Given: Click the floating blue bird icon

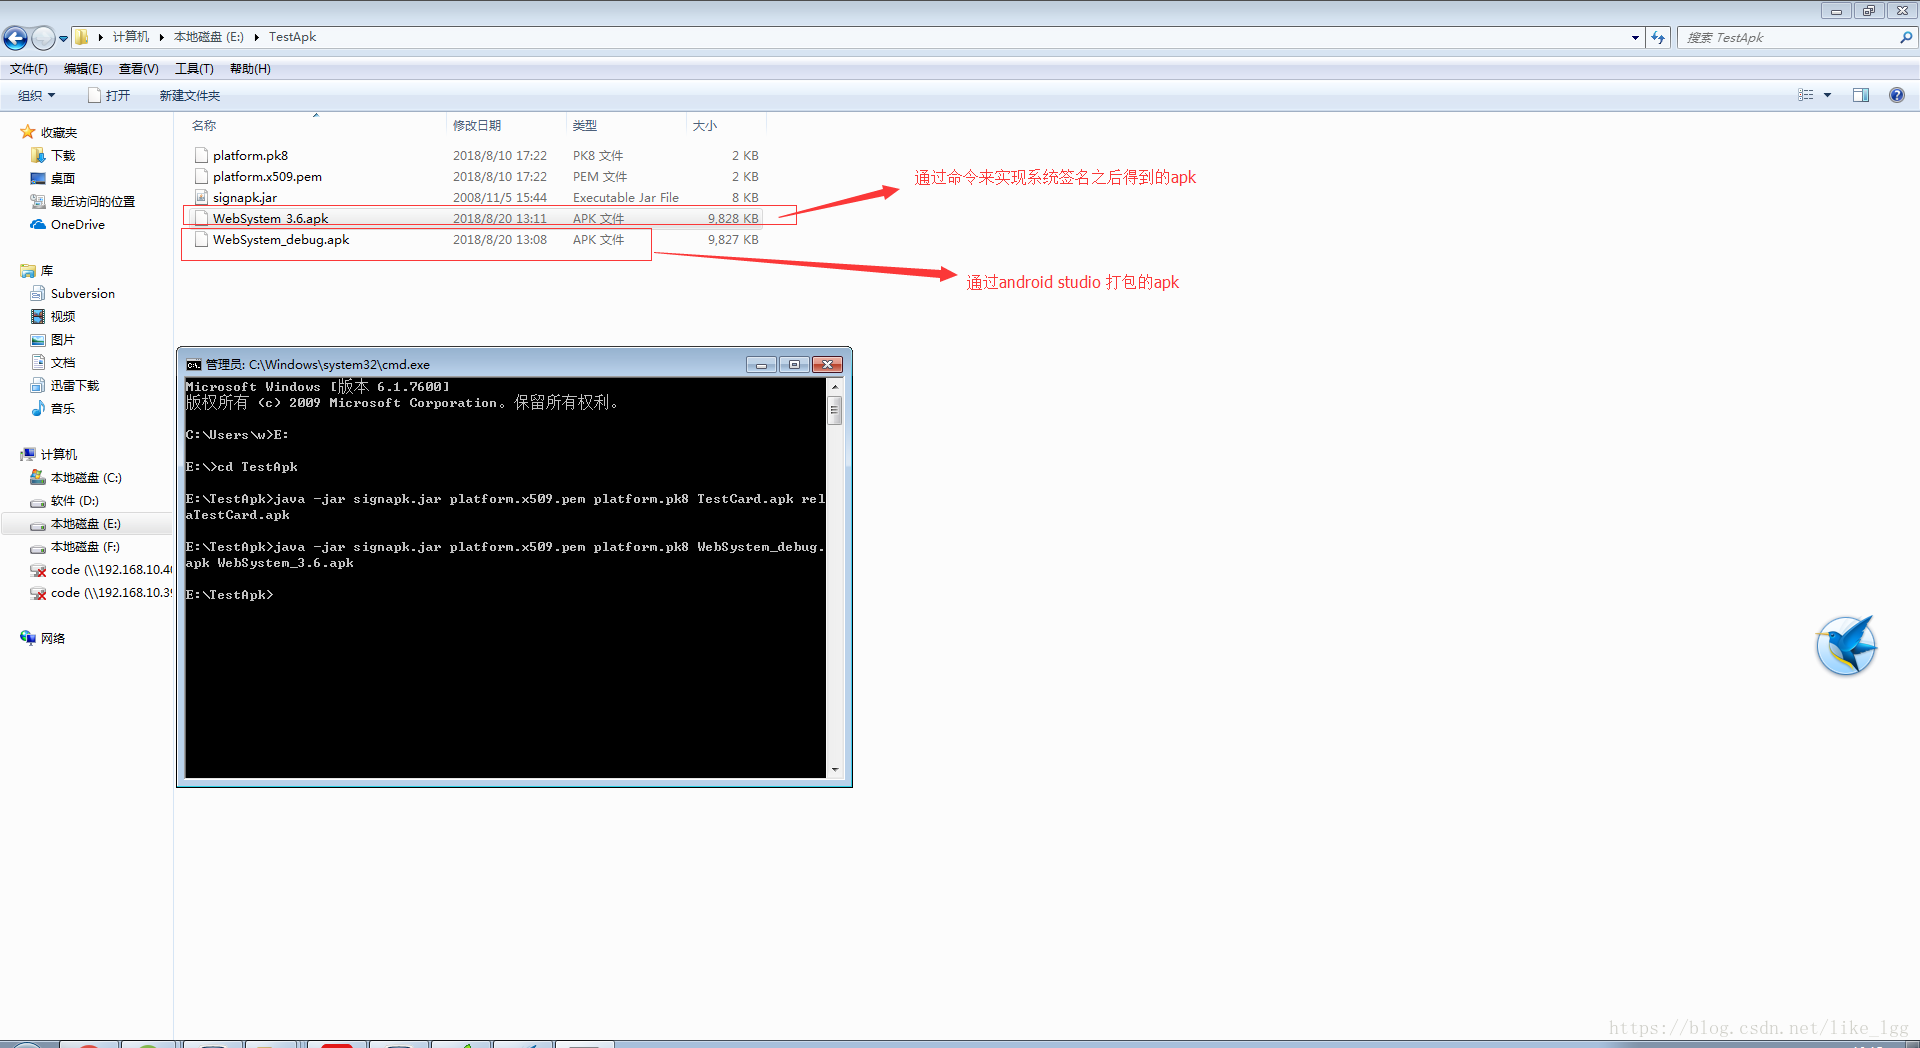Looking at the screenshot, I should point(1846,646).
